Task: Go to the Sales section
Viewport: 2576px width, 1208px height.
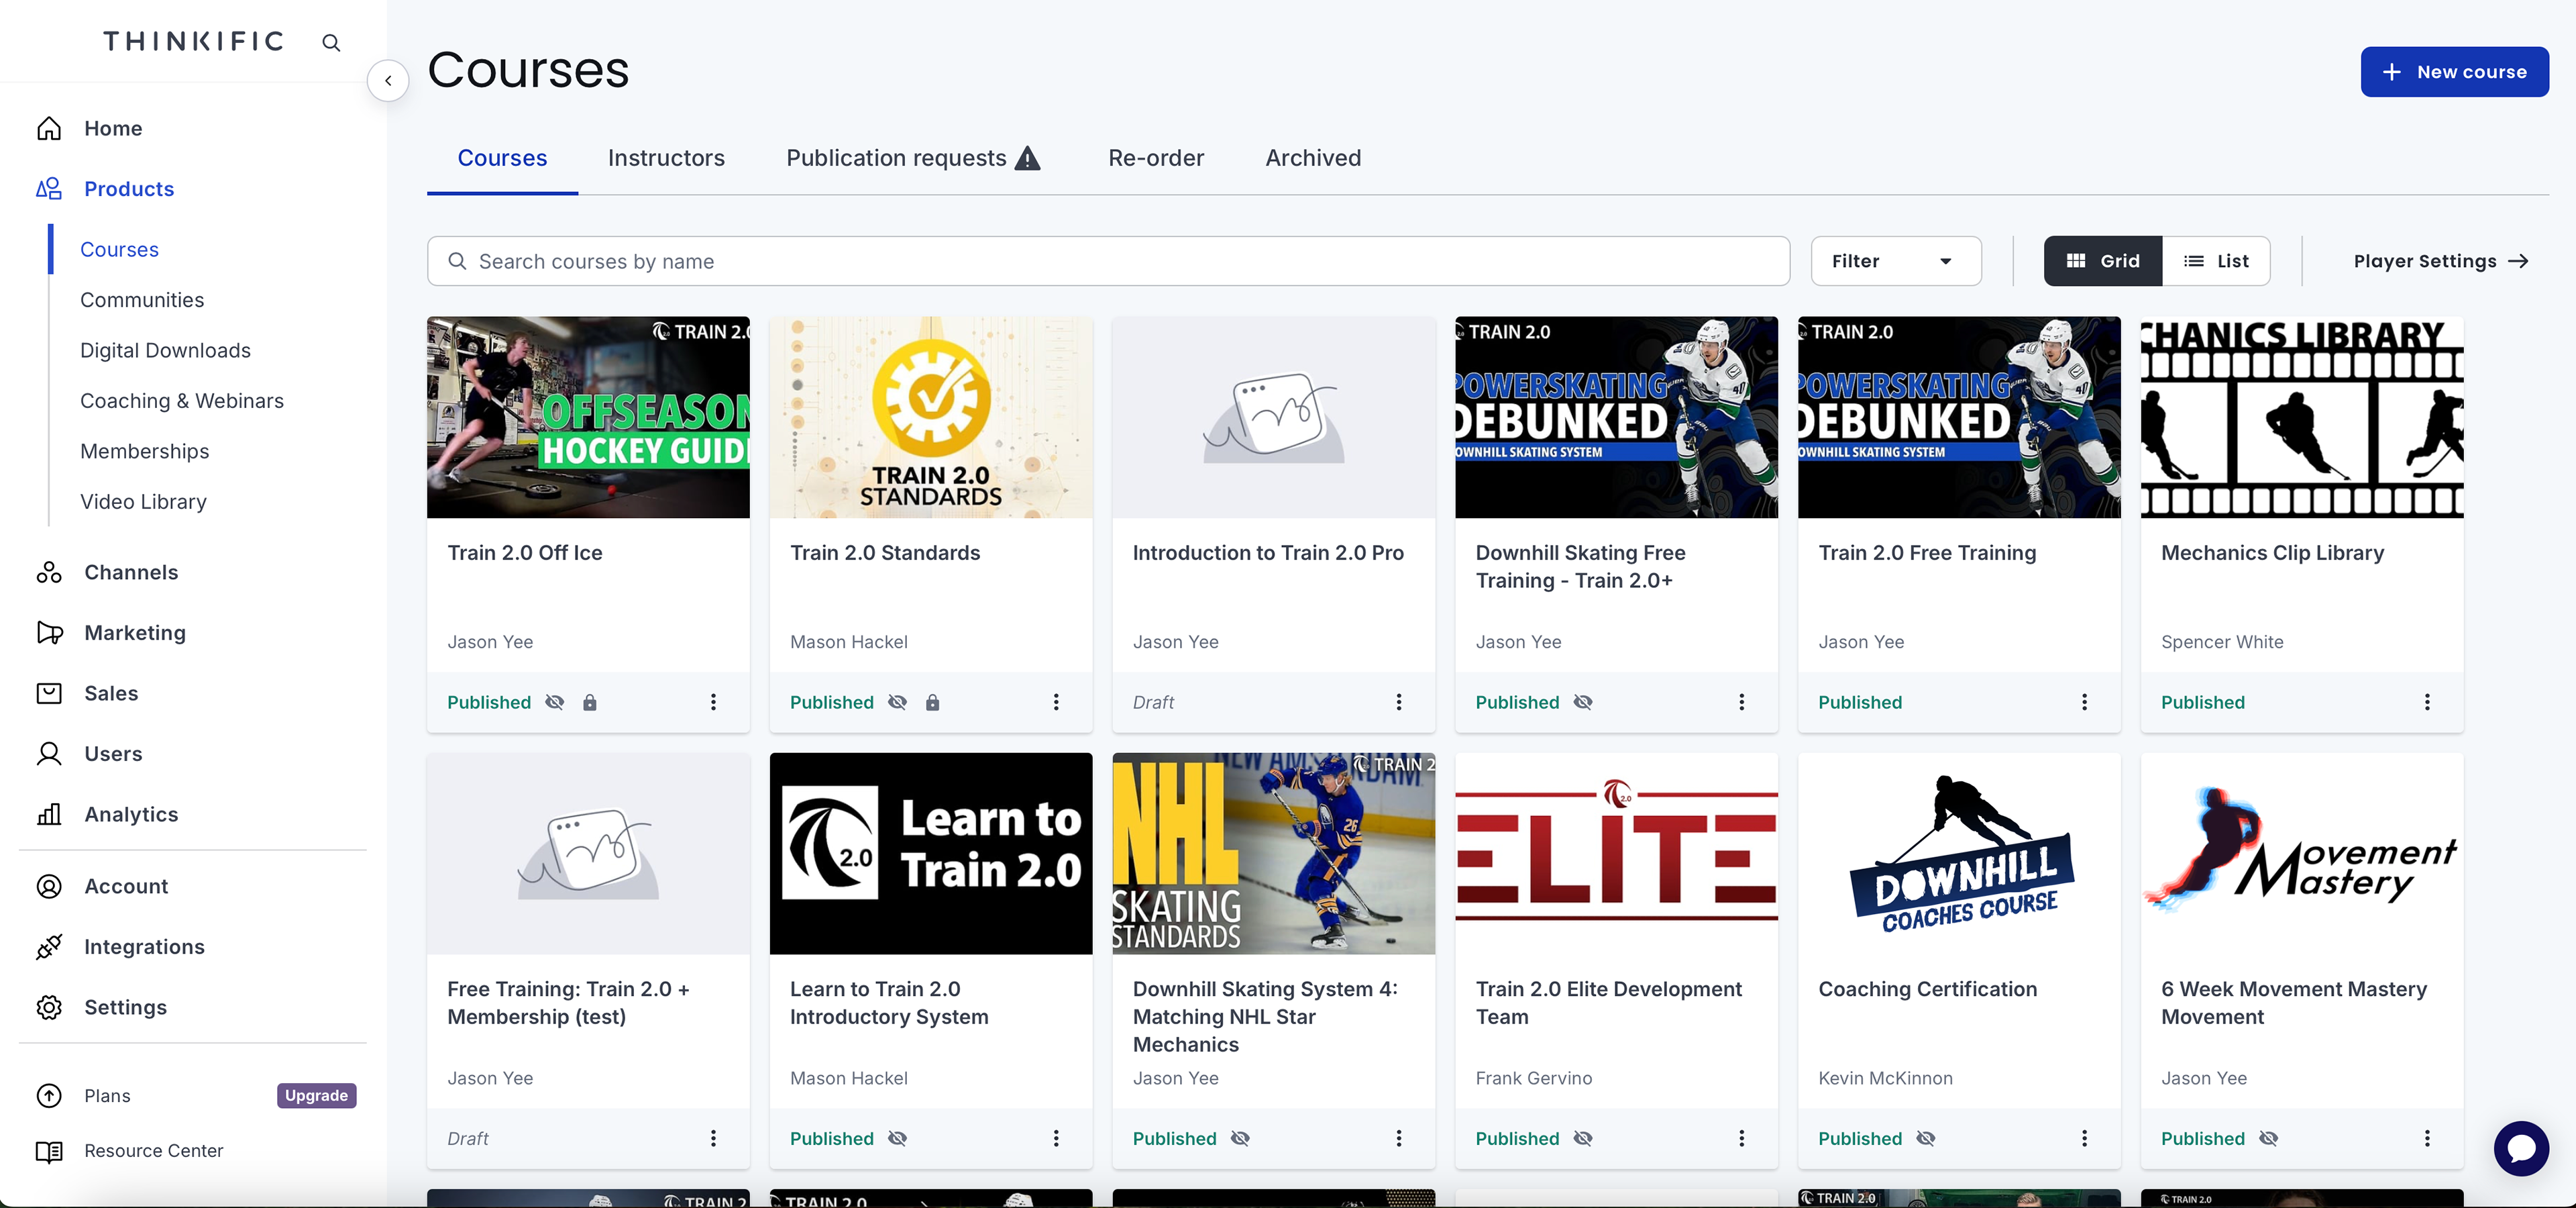Action: point(111,694)
